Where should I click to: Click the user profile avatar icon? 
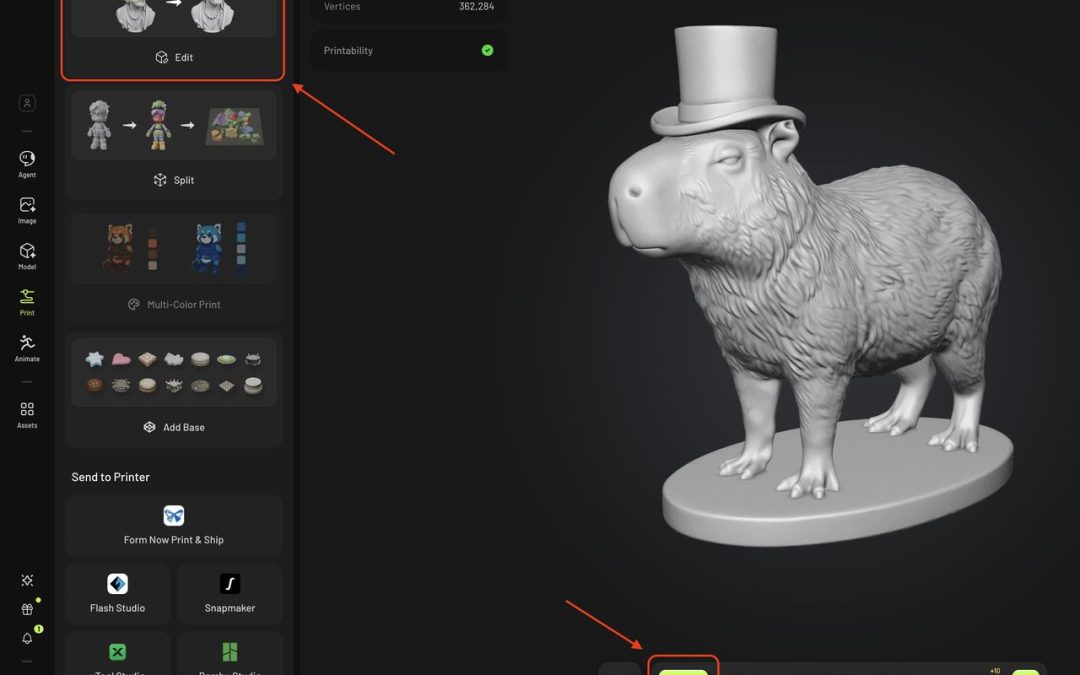[27, 103]
